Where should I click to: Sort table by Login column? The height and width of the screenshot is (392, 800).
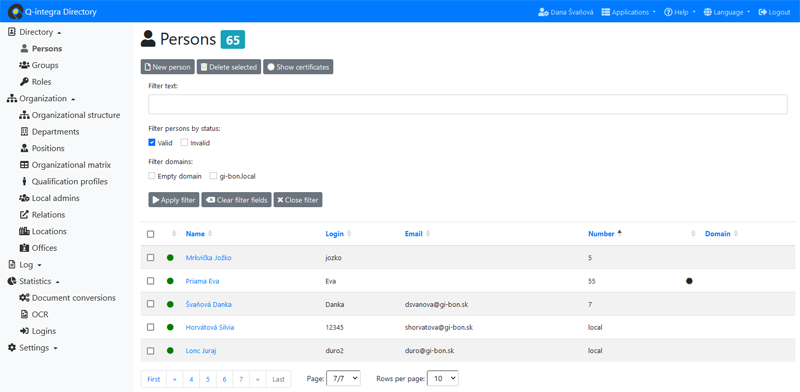(x=334, y=234)
